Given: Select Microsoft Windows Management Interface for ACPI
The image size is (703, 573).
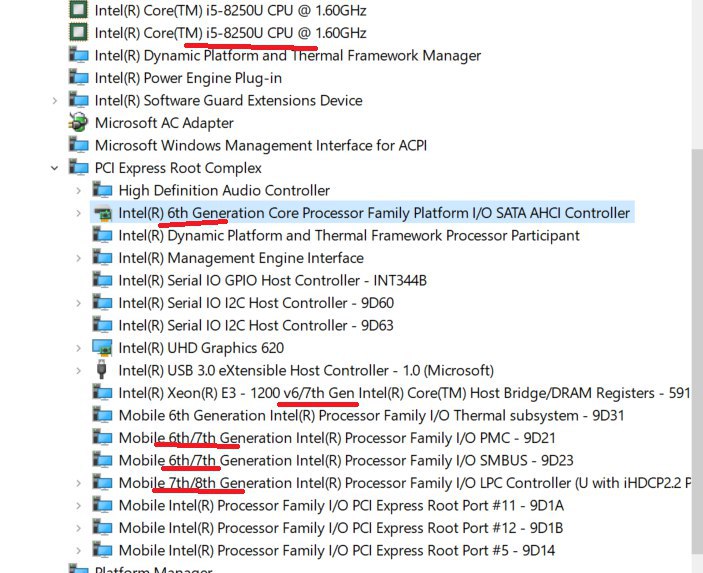Looking at the screenshot, I should click(x=260, y=145).
